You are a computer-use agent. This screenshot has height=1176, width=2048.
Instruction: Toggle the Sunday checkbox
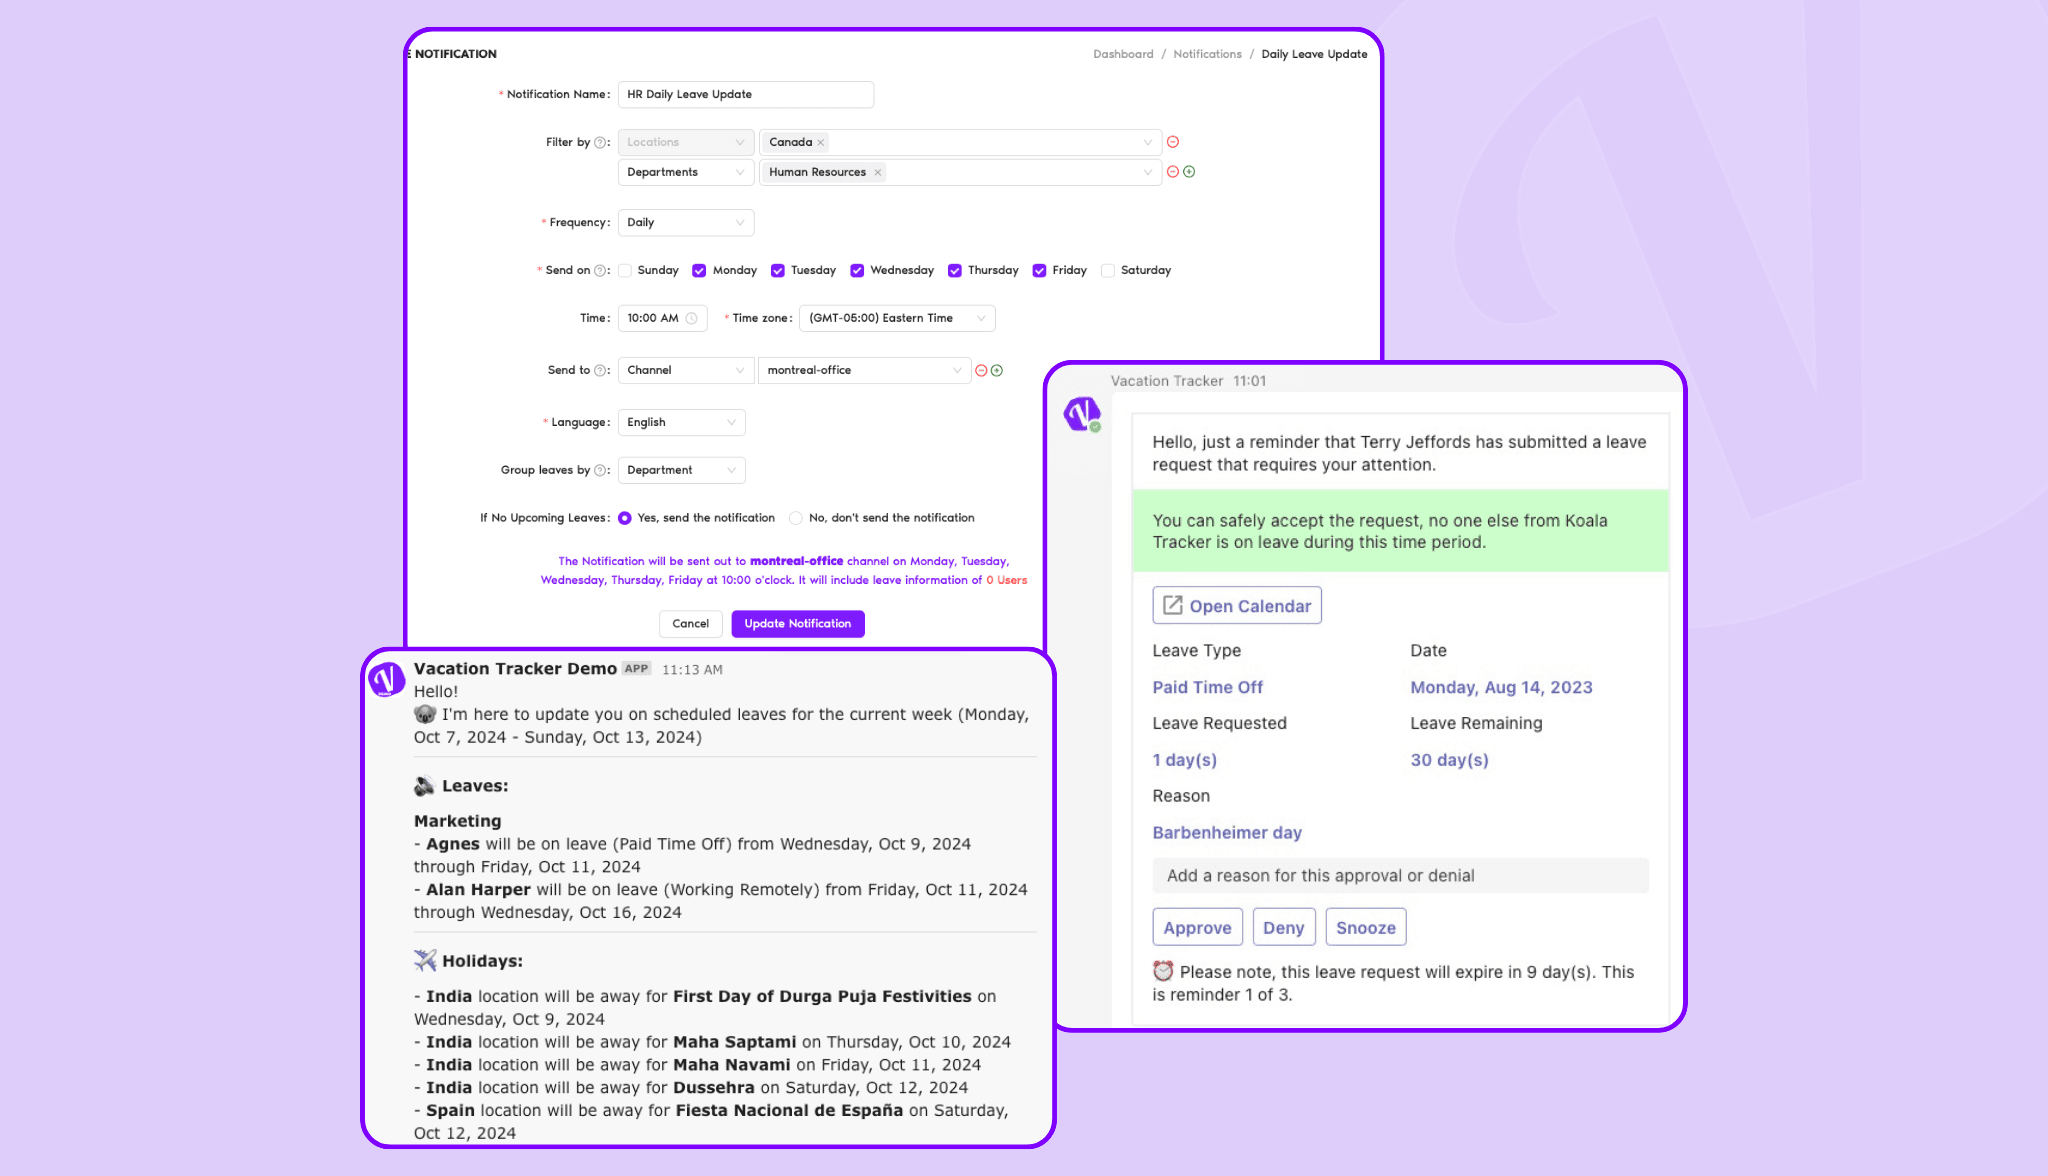[x=625, y=271]
